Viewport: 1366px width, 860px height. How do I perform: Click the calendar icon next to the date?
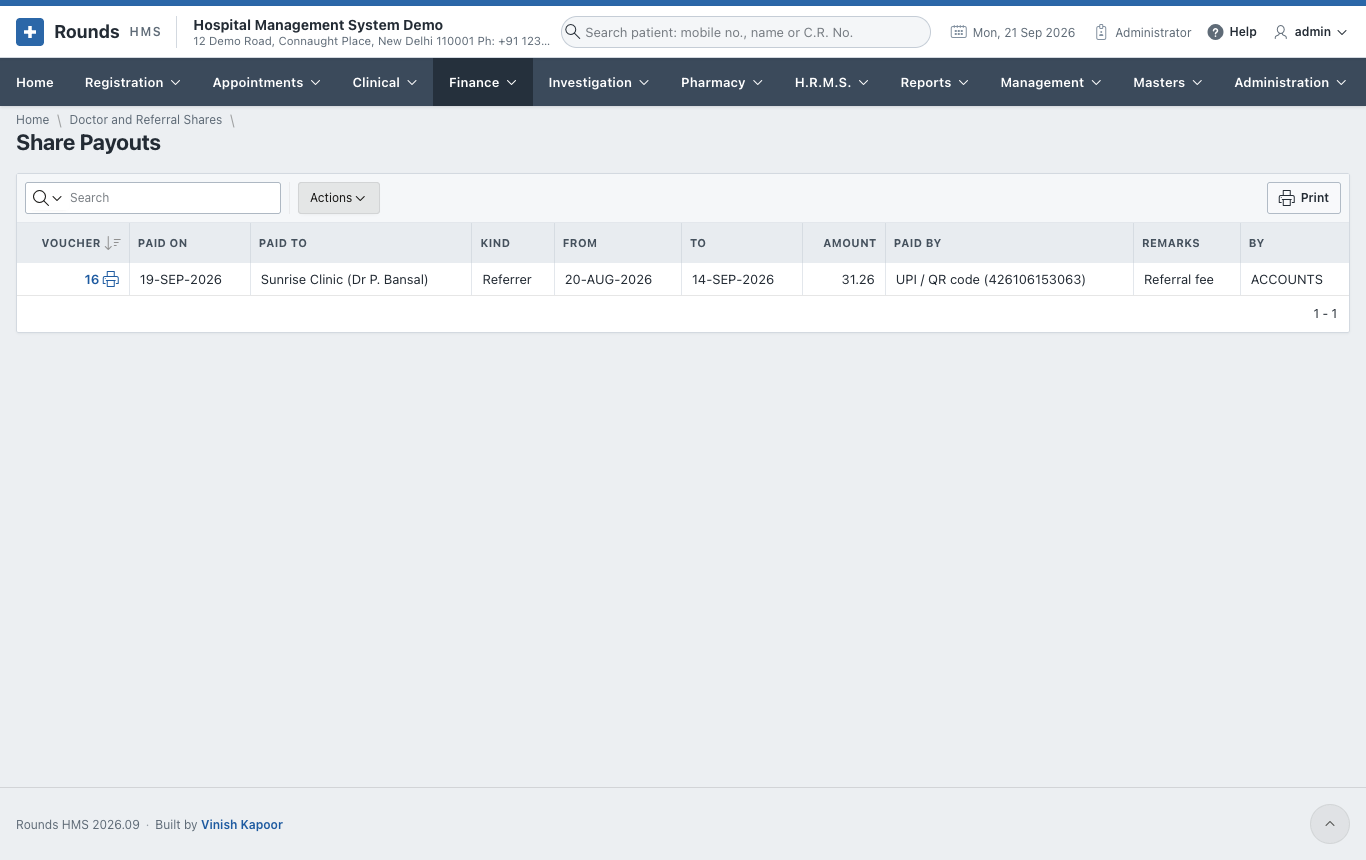(x=958, y=32)
